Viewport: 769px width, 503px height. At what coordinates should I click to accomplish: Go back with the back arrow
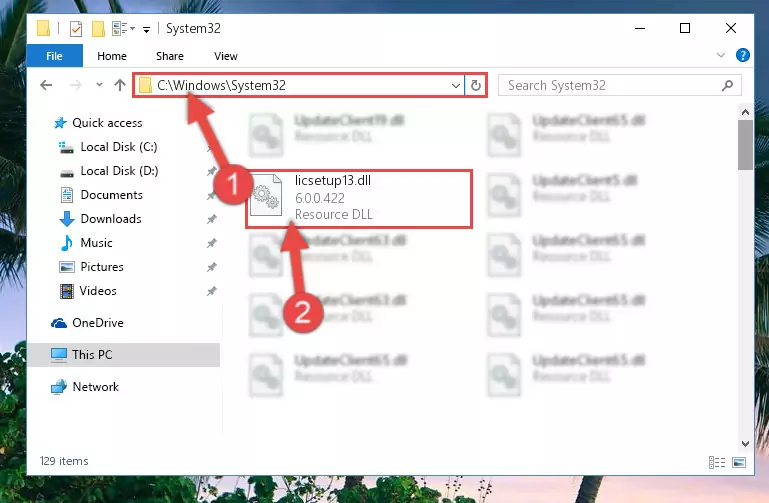point(46,85)
